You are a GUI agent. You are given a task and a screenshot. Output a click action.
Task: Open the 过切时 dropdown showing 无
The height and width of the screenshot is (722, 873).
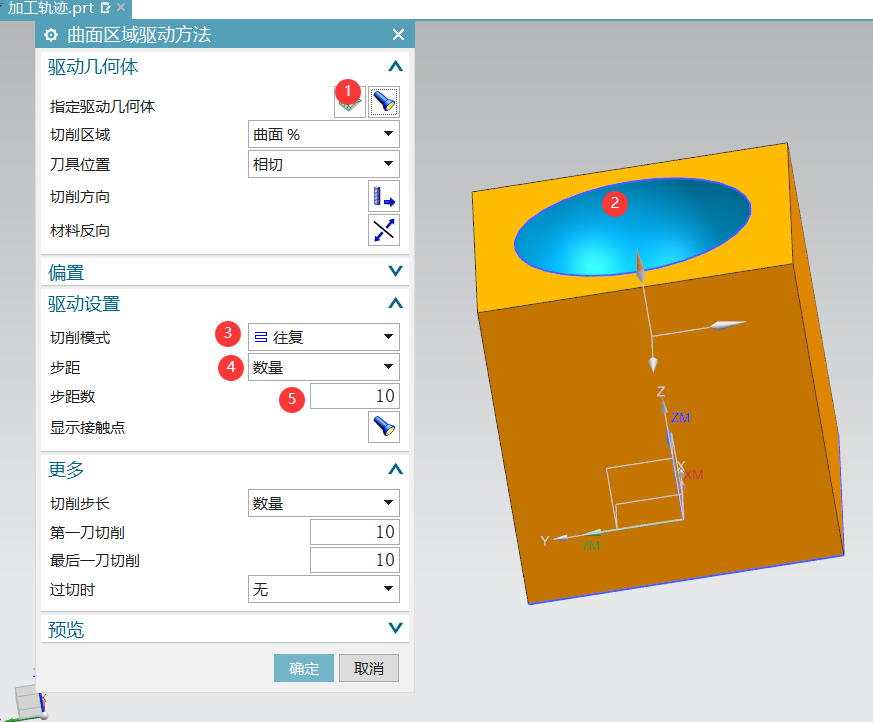[323, 590]
